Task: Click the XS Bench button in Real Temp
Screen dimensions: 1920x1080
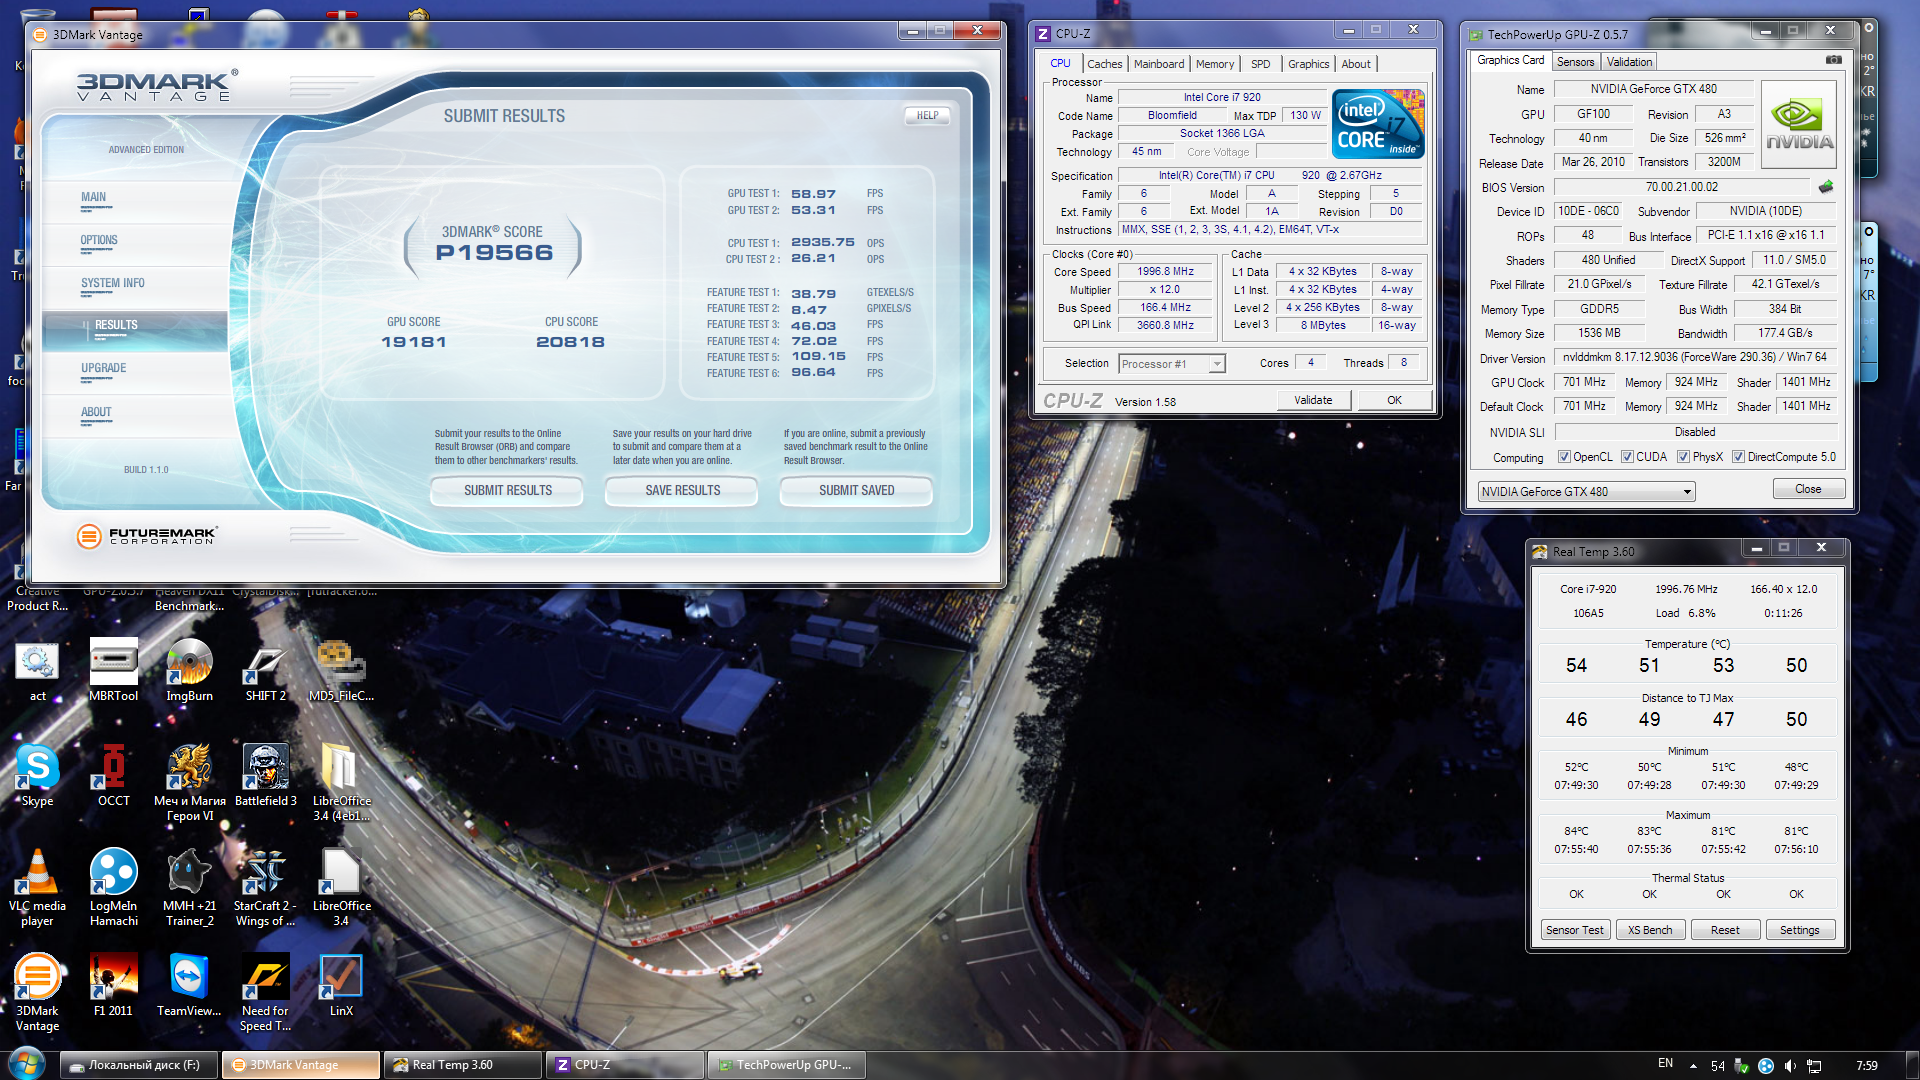Action: point(1649,930)
